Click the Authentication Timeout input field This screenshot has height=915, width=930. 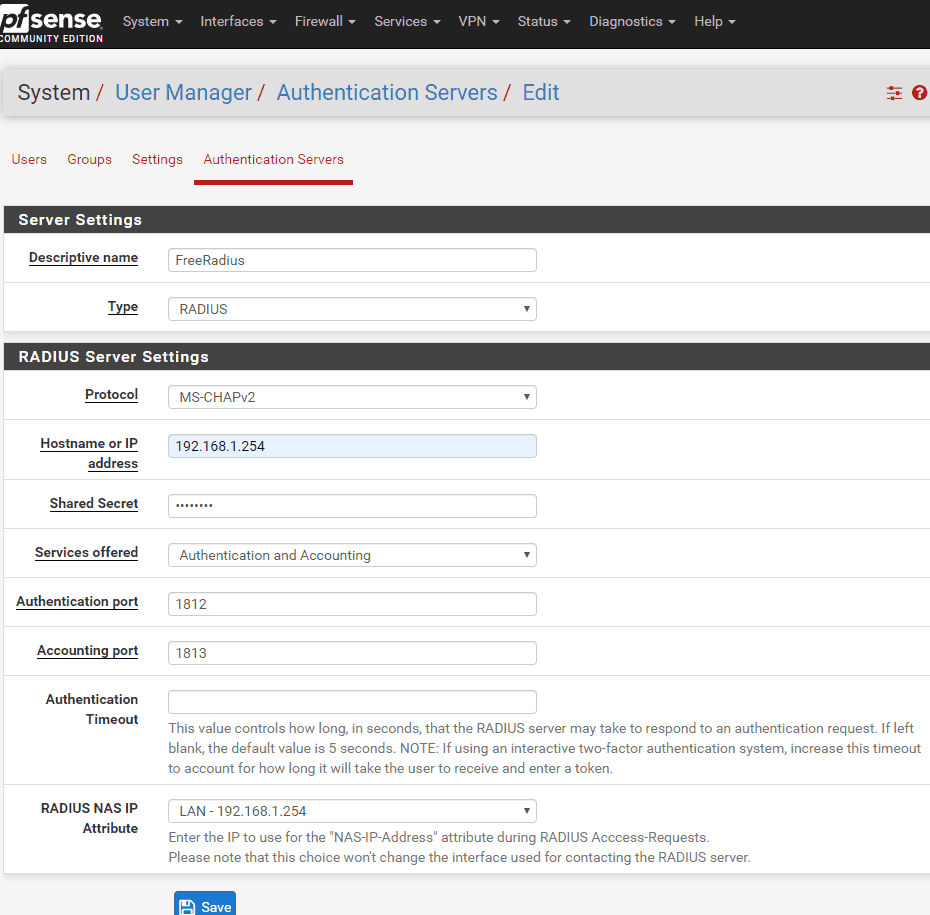tap(352, 702)
